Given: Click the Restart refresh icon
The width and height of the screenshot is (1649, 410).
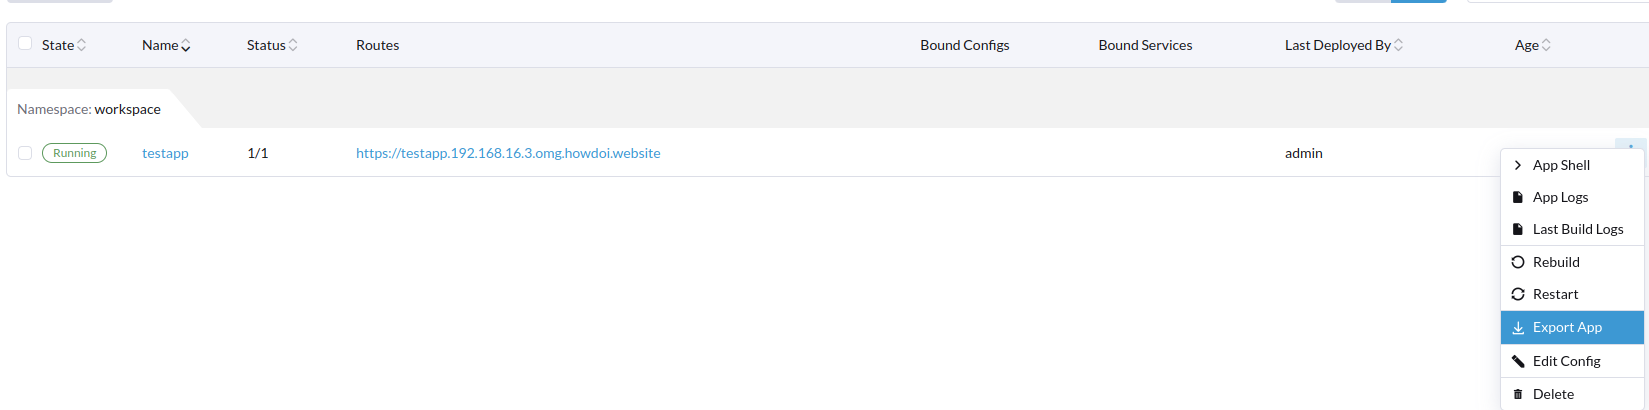Looking at the screenshot, I should pos(1518,294).
